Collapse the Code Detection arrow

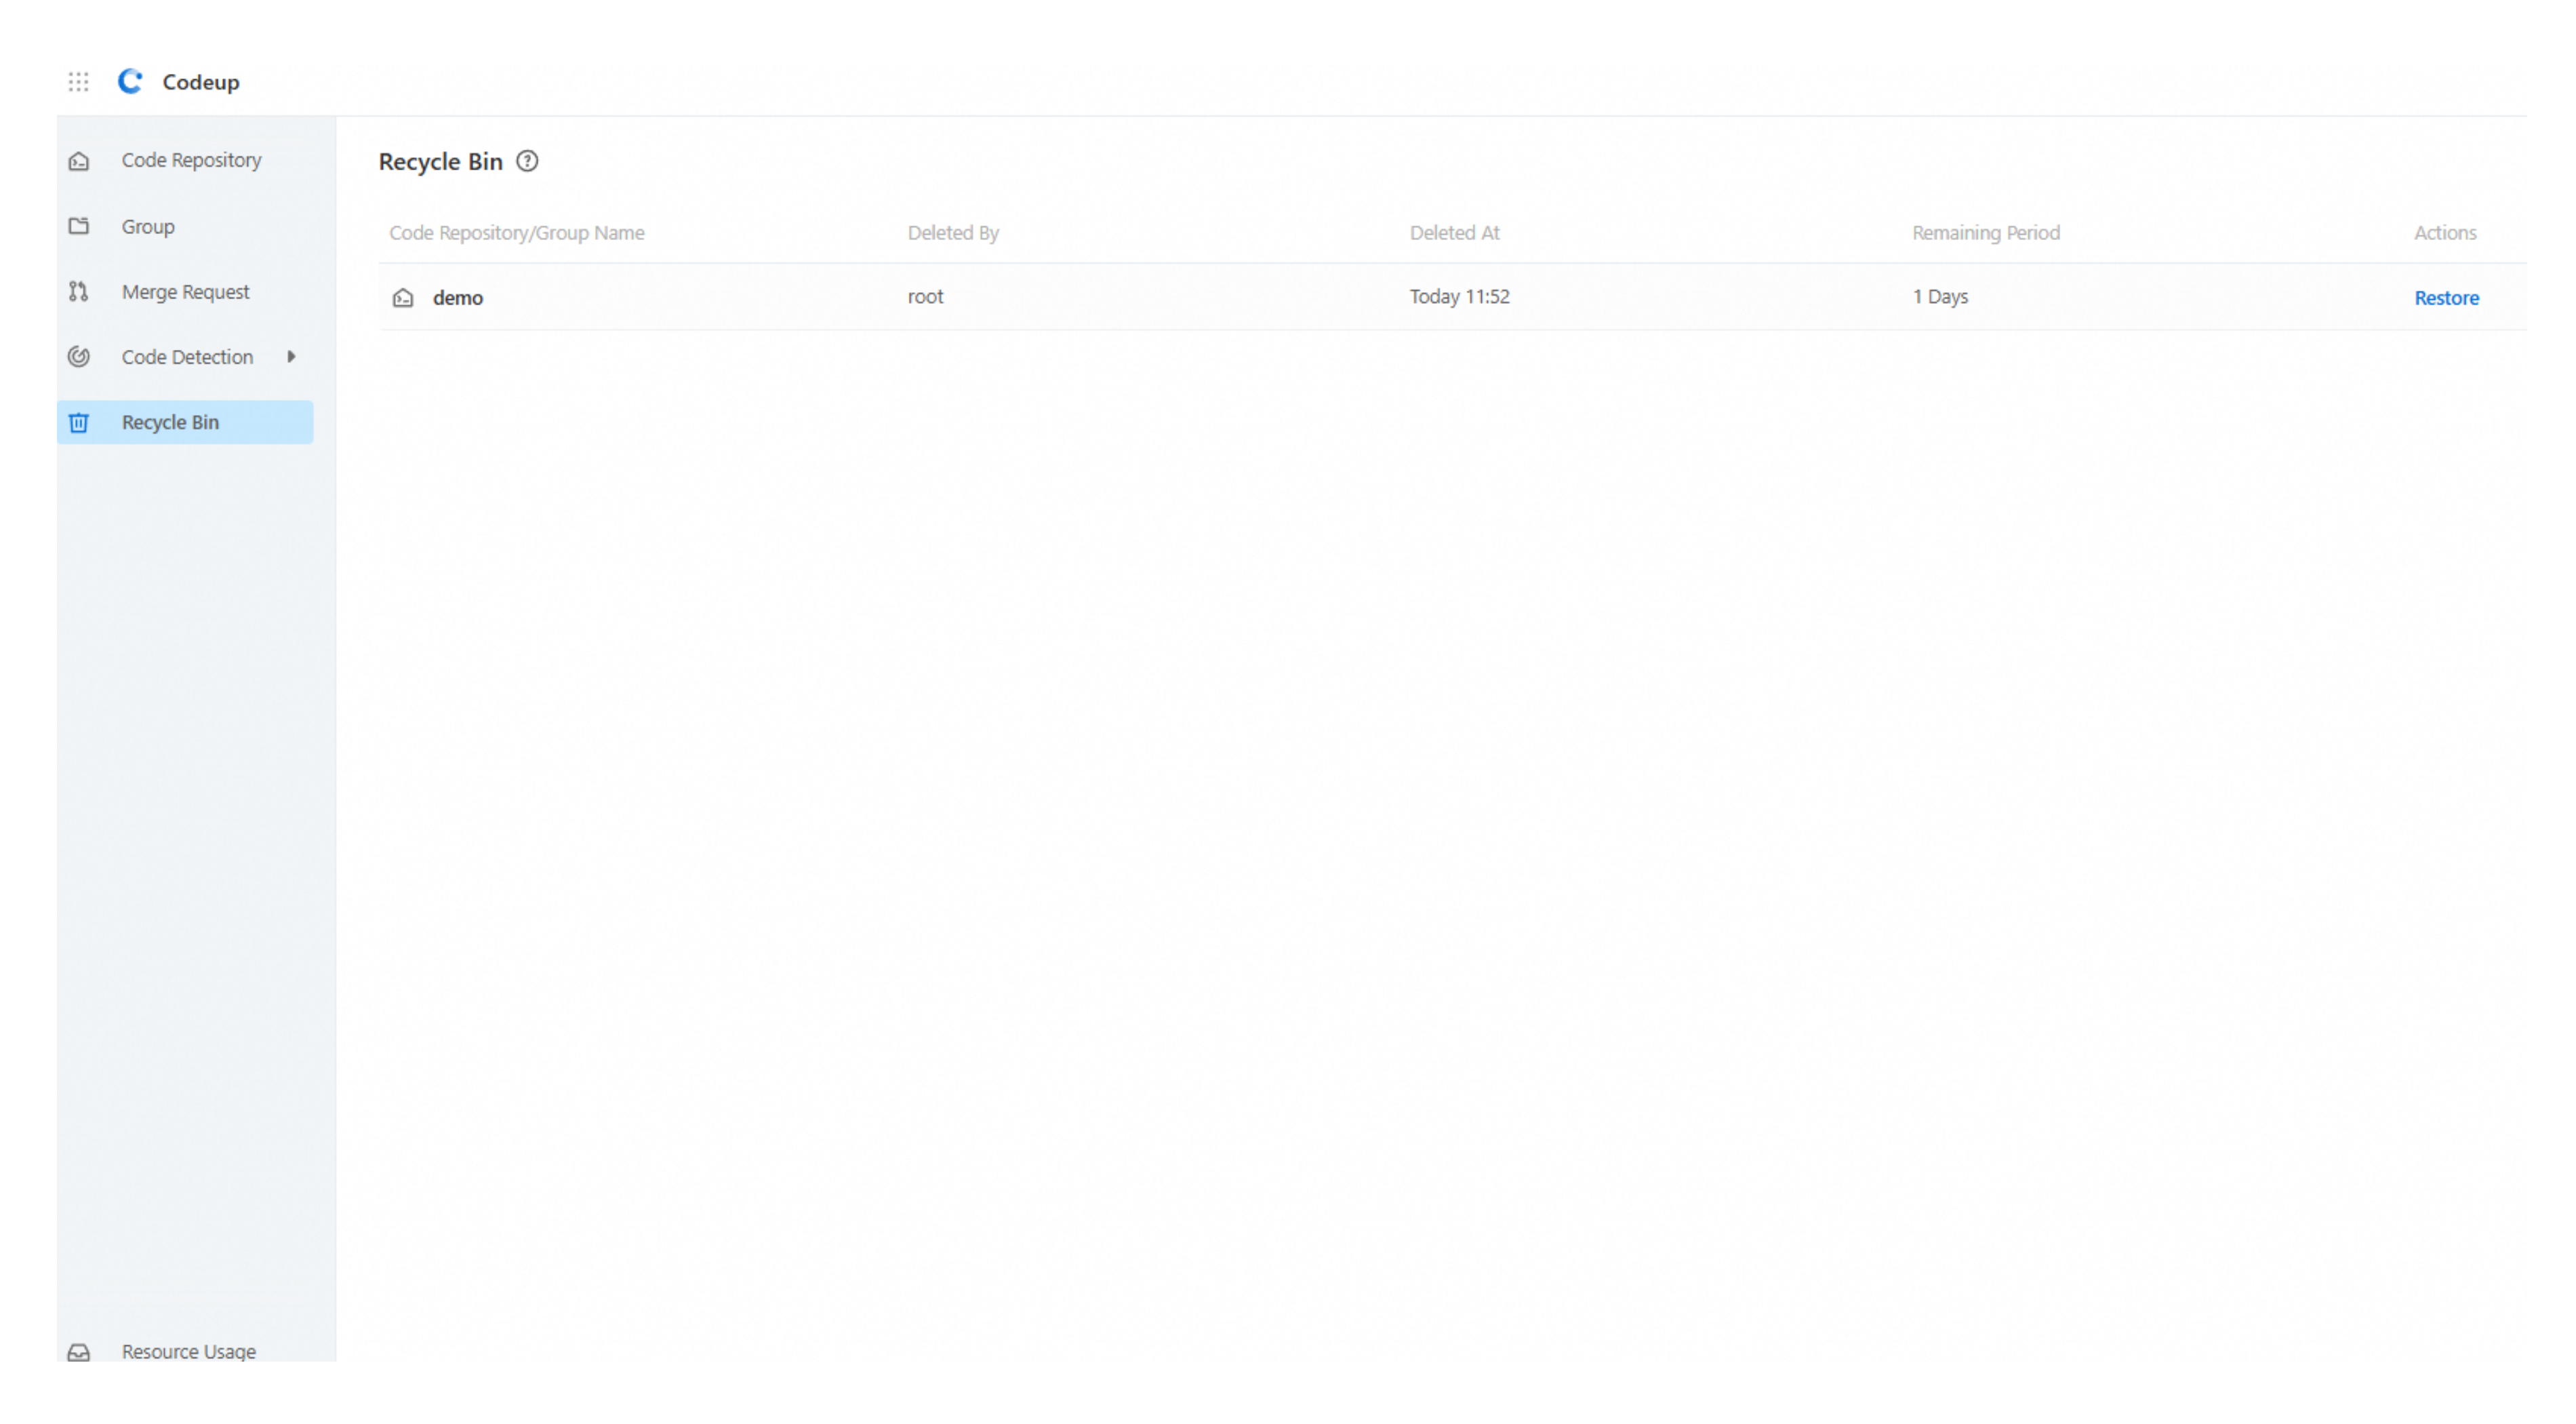pyautogui.click(x=291, y=356)
